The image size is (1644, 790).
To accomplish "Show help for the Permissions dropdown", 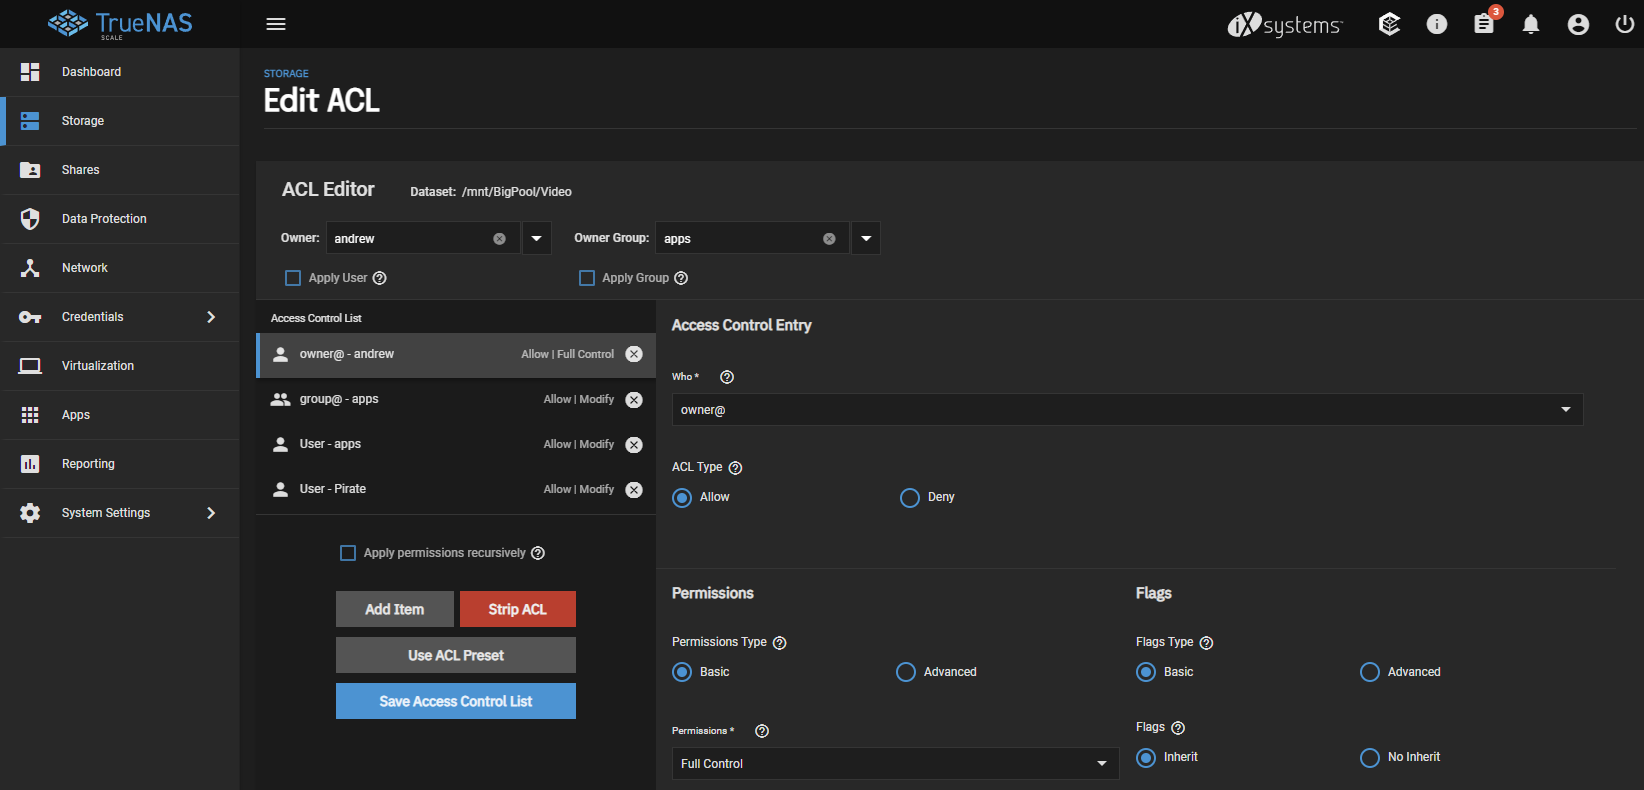I will click(762, 731).
